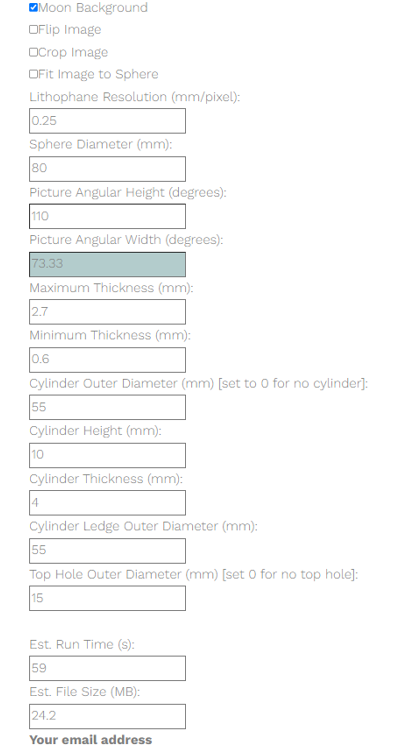The height and width of the screenshot is (748, 402).
Task: Click the Lithophane Resolution field
Action: (x=107, y=121)
